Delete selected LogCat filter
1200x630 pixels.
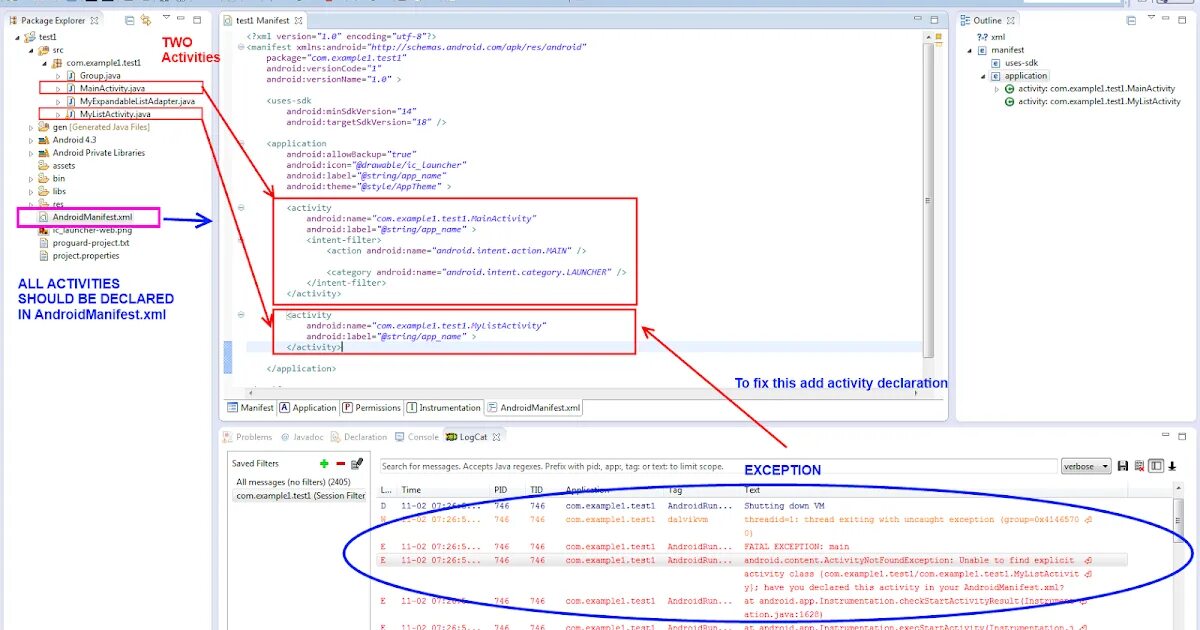tap(341, 464)
